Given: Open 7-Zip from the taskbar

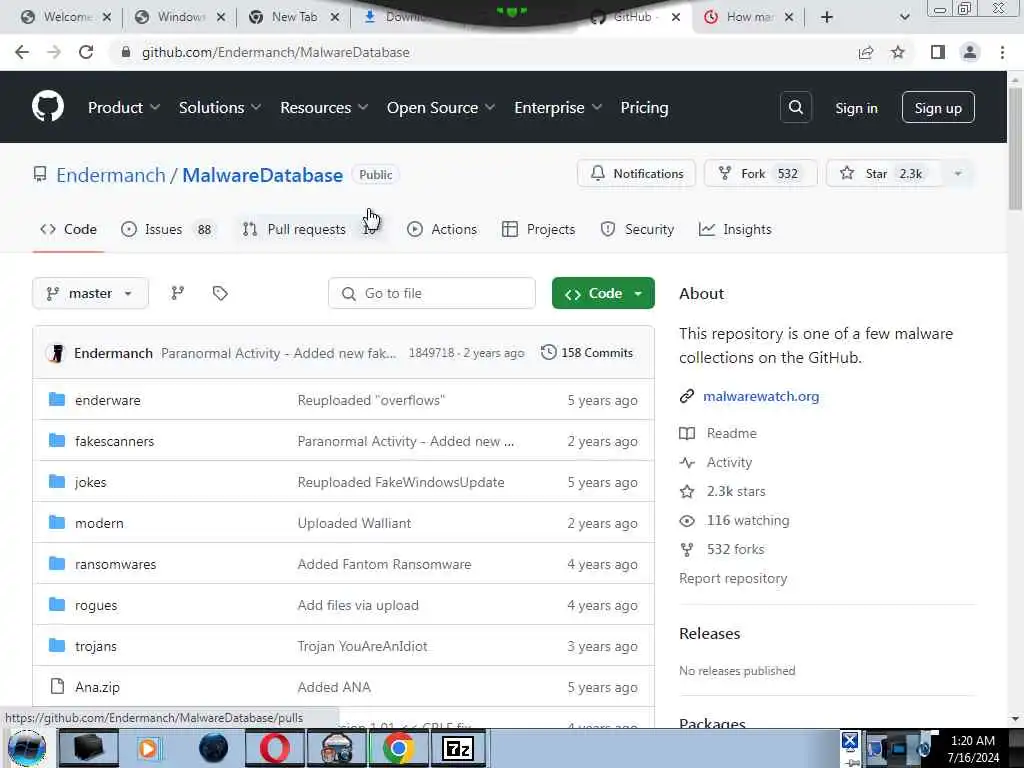Looking at the screenshot, I should (458, 748).
